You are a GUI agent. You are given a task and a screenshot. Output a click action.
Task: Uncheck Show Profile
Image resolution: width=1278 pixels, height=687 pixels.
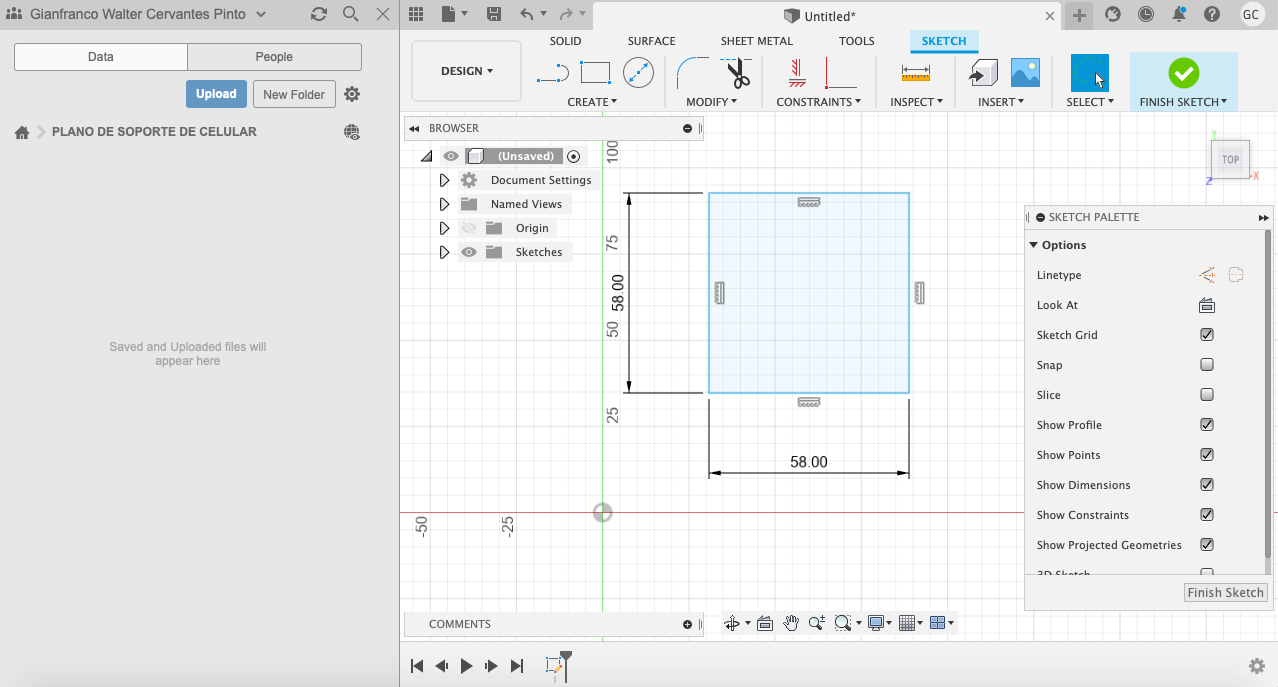pyautogui.click(x=1207, y=425)
